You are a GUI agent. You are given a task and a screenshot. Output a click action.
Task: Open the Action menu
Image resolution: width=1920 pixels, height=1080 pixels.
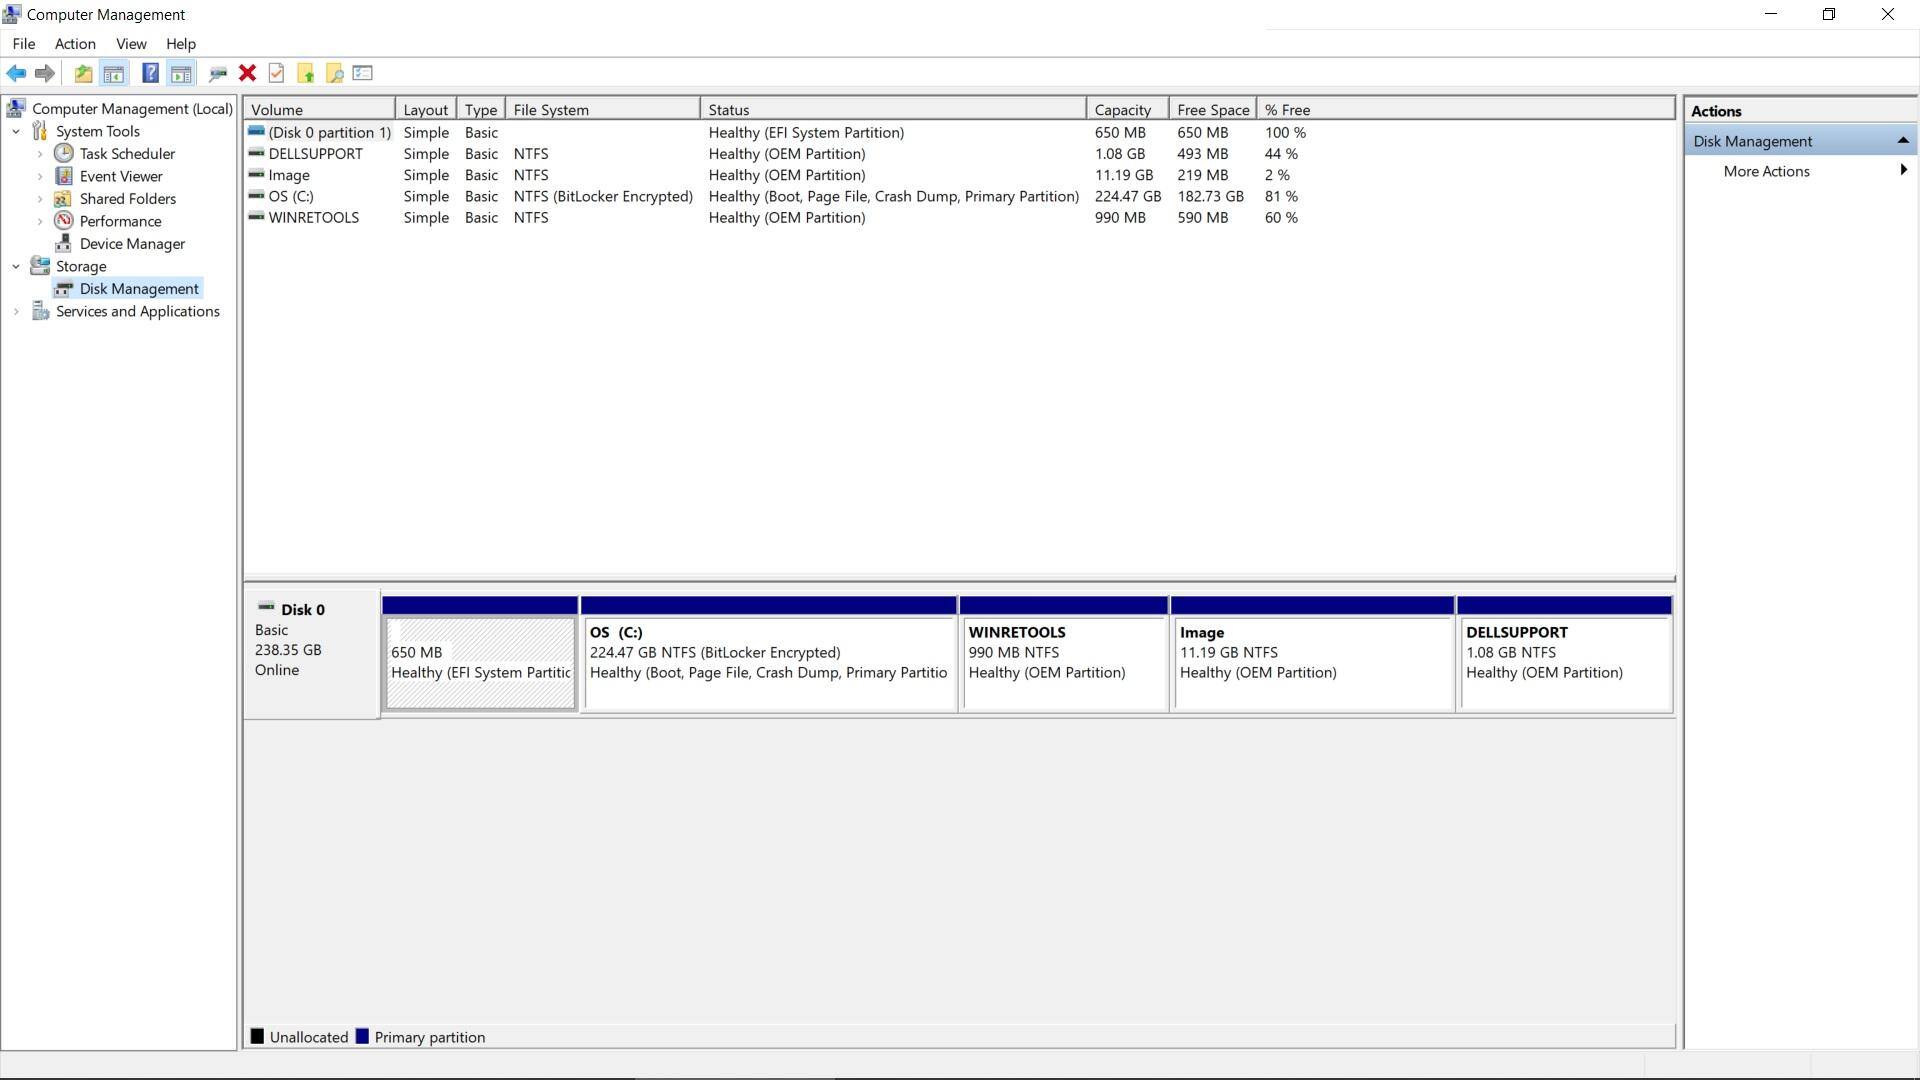pos(75,43)
